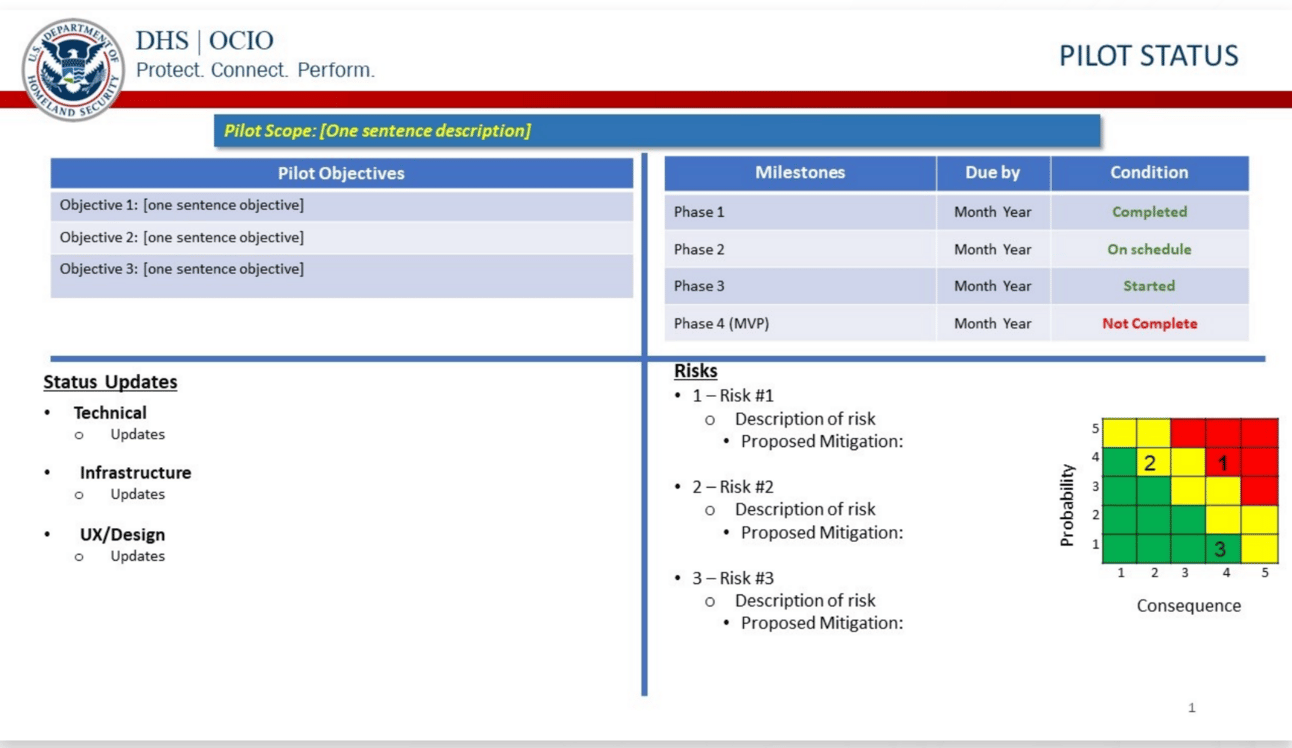Select the "1 – Risk #1" bullet
Viewport: 1292px width, 748px height.
(x=733, y=395)
